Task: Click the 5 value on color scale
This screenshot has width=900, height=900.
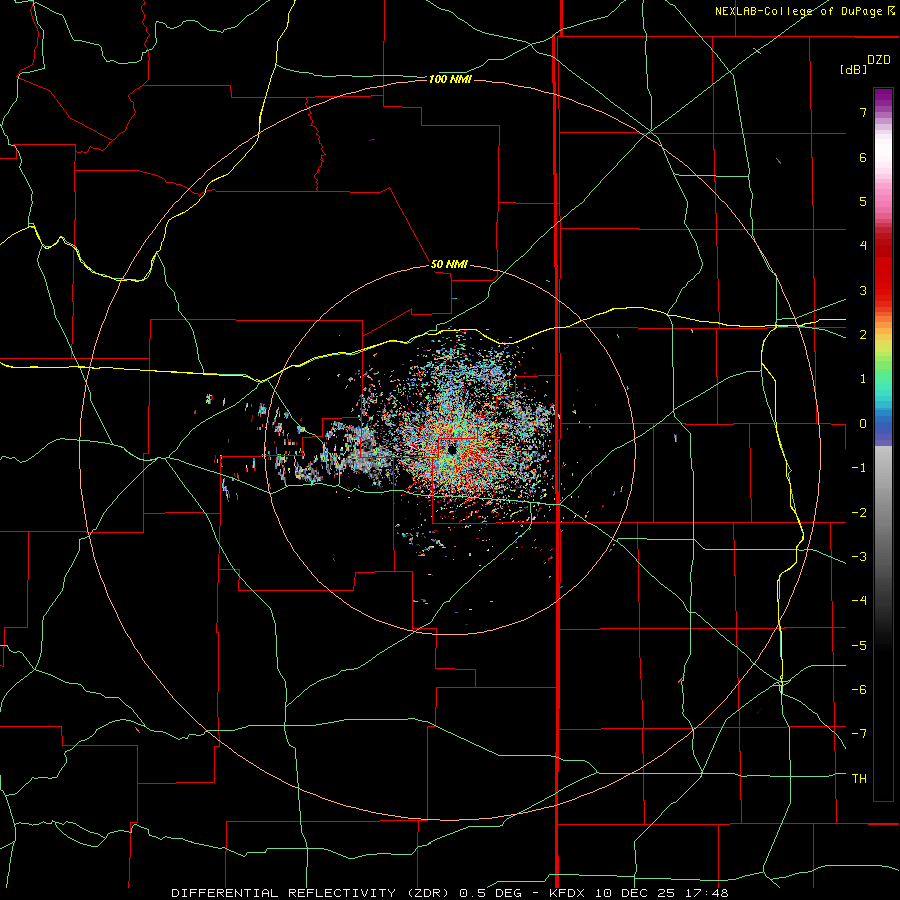Action: coord(863,201)
